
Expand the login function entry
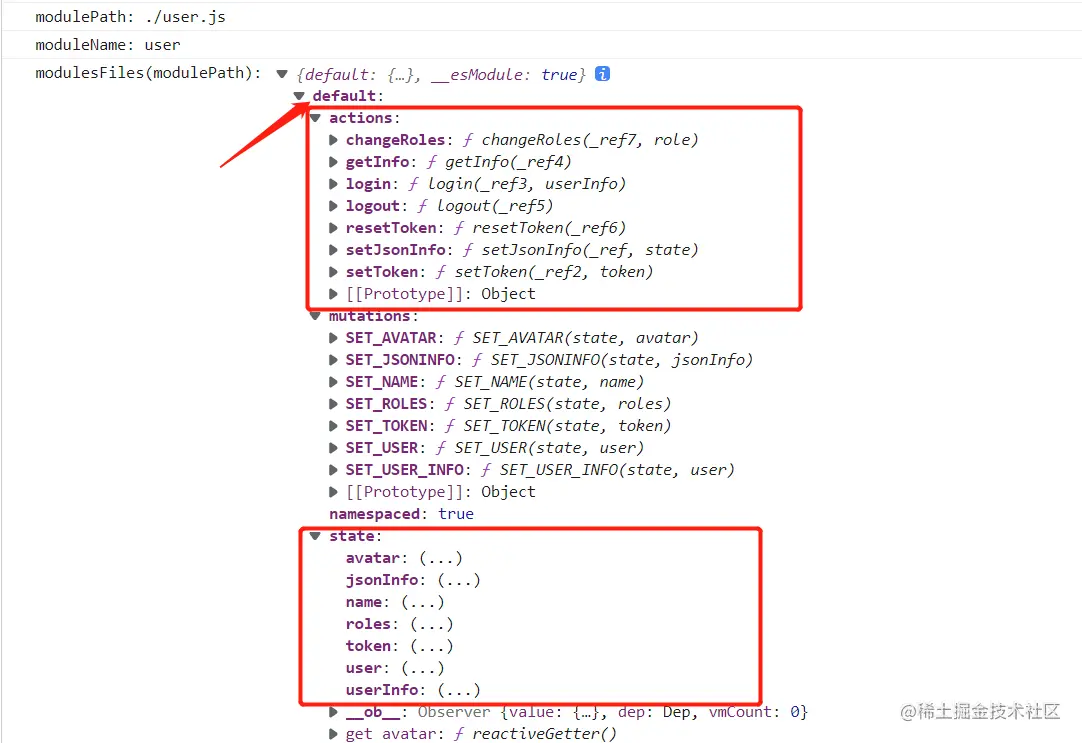pyautogui.click(x=333, y=184)
